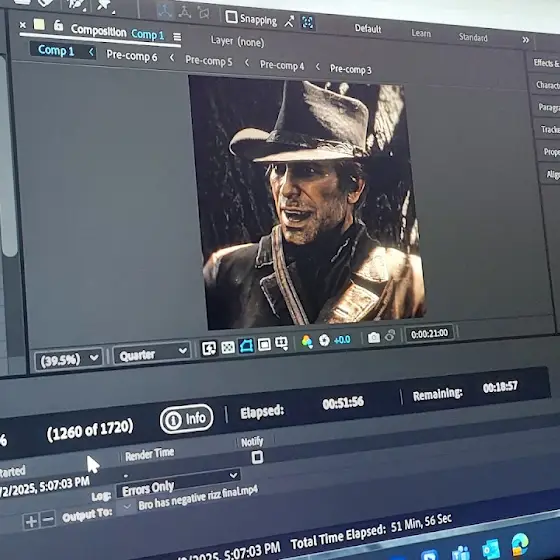Screen dimensions: 560x560
Task: Open Microsoft Teams from taskbar
Action: 461,553
